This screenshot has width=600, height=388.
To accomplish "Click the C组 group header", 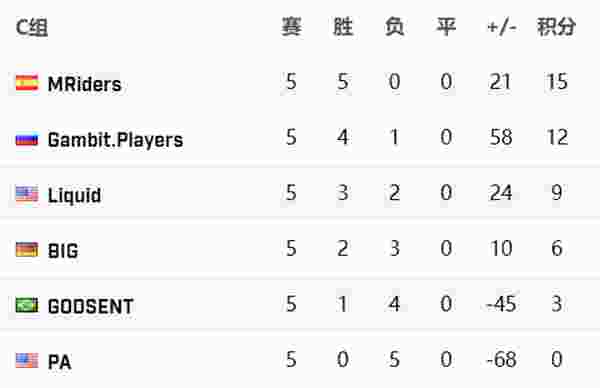I will pos(32,28).
